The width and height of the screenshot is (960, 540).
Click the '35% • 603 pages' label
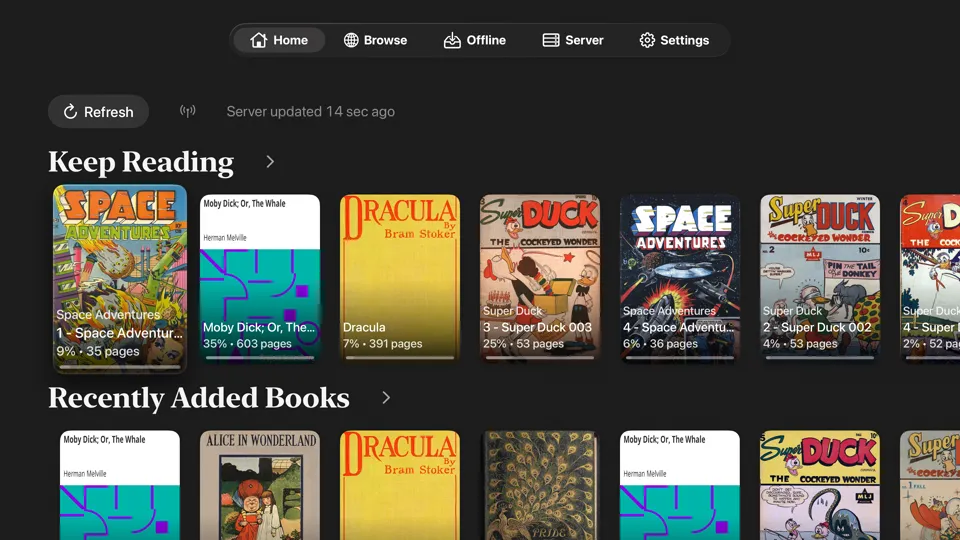point(247,343)
